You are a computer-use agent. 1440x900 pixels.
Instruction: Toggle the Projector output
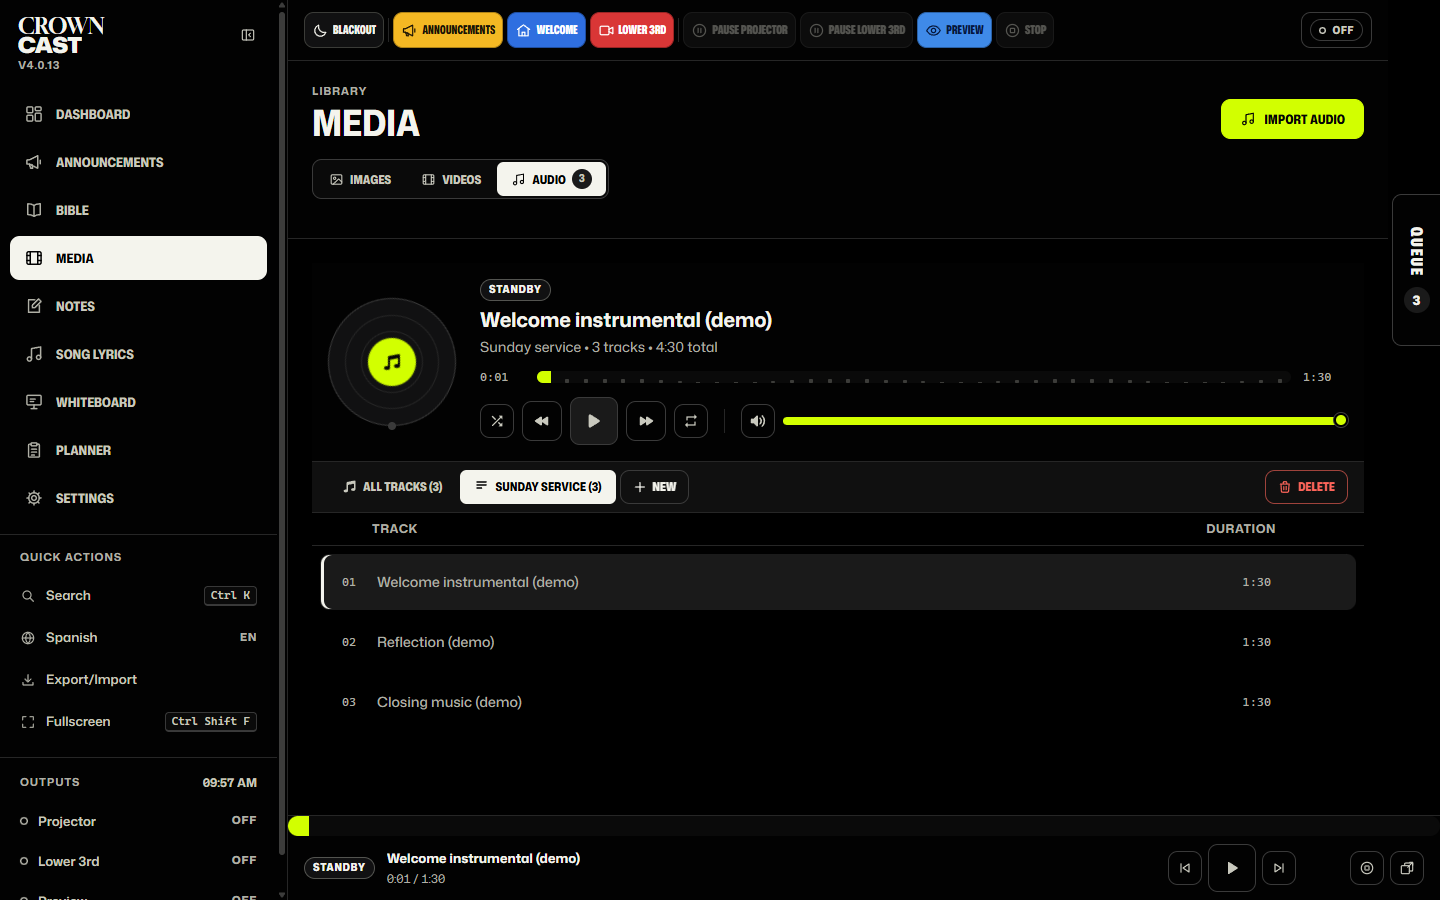[x=138, y=821]
